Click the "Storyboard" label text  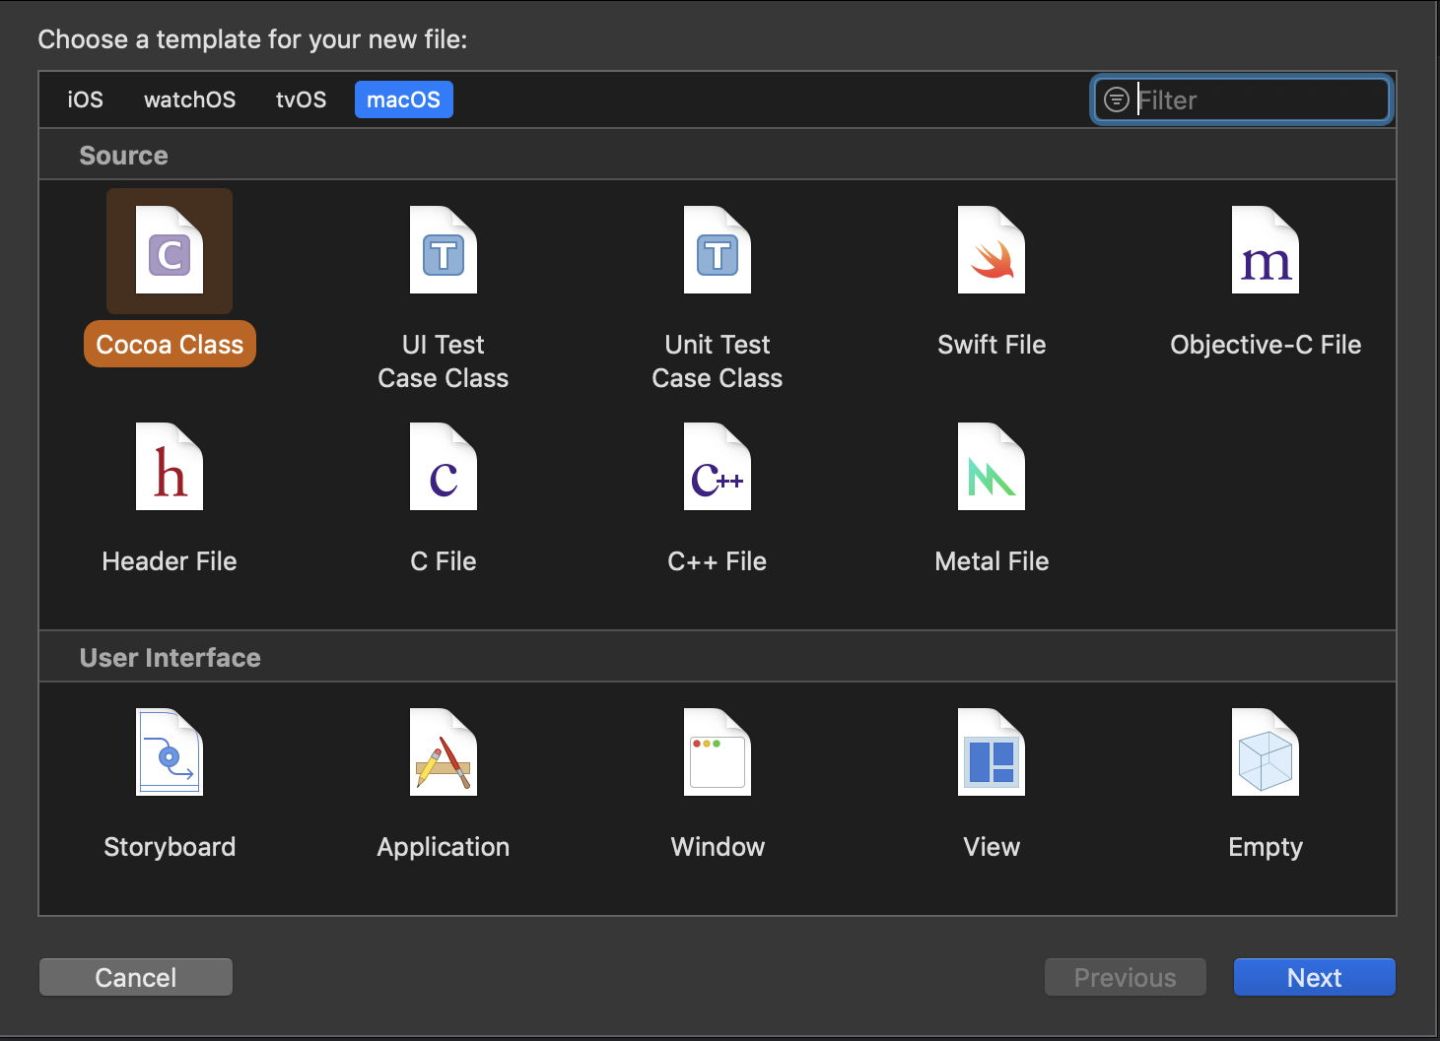point(169,847)
